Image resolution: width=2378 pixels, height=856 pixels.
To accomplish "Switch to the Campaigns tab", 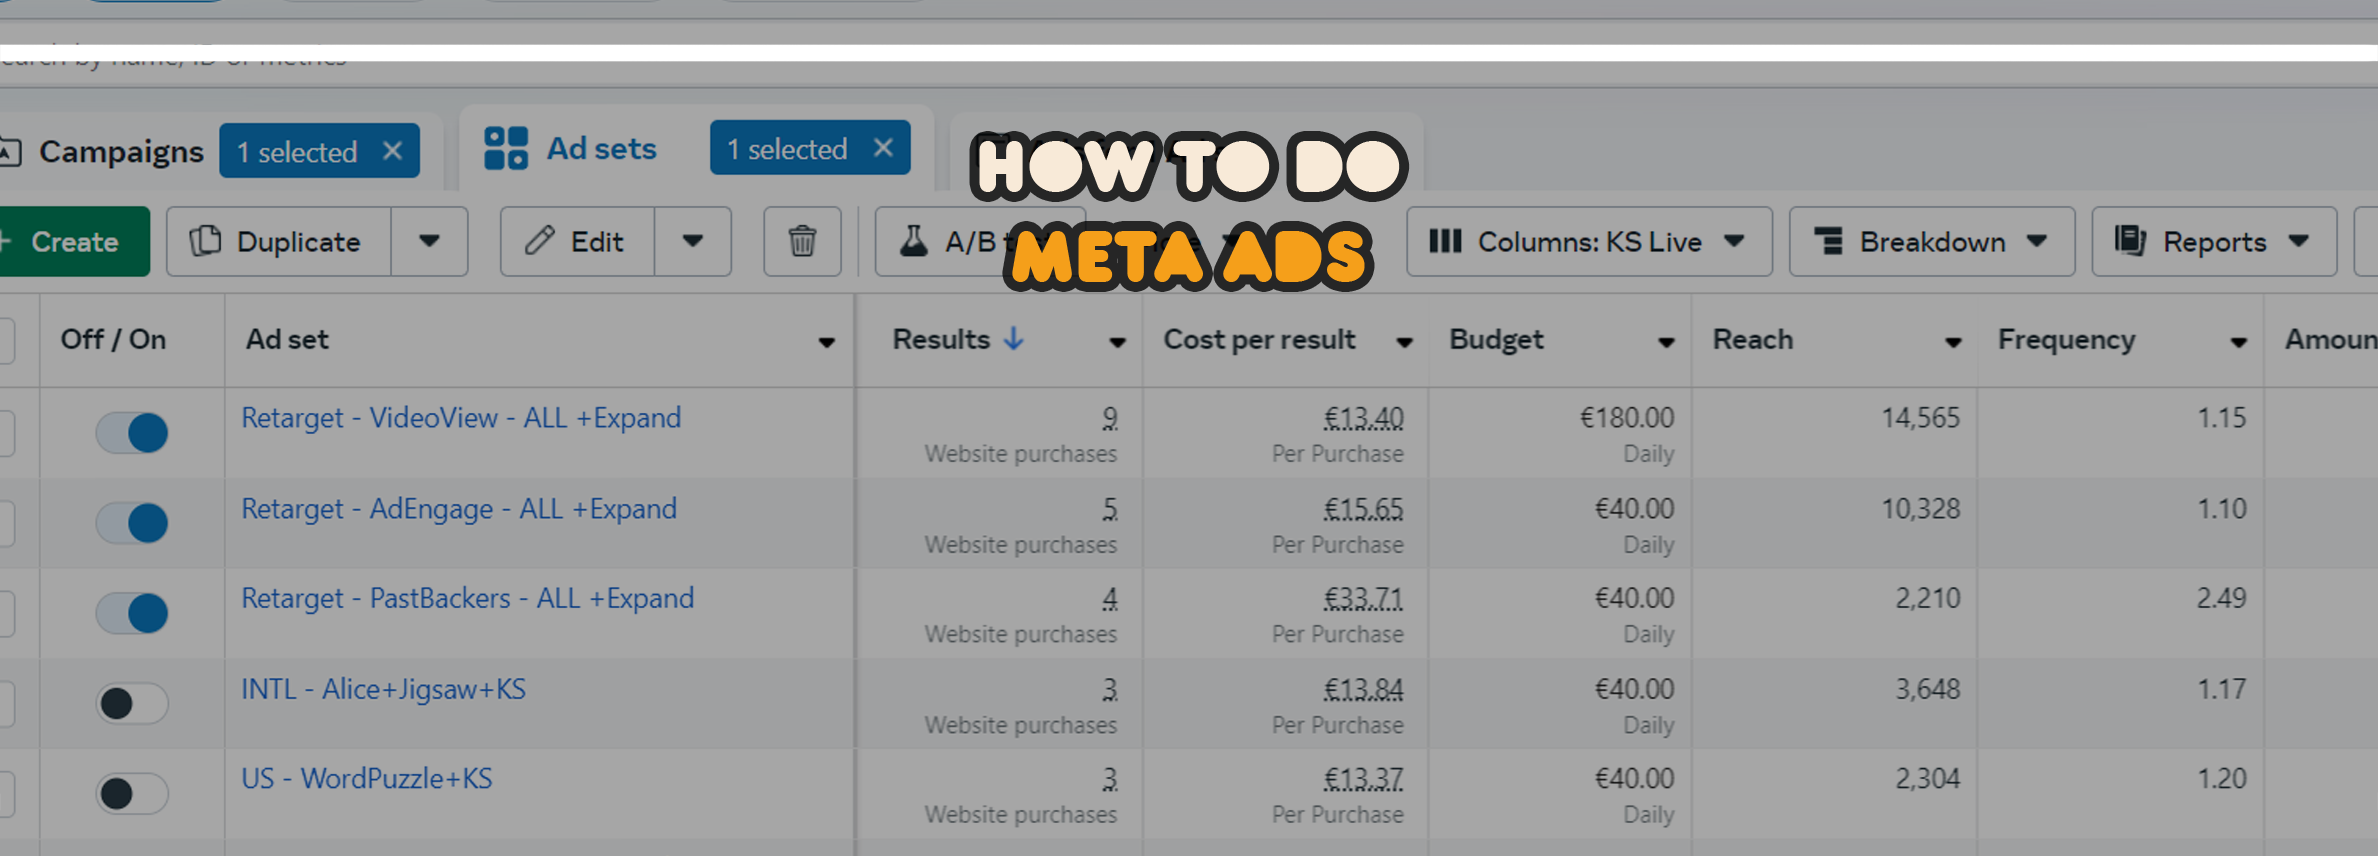I will [121, 152].
